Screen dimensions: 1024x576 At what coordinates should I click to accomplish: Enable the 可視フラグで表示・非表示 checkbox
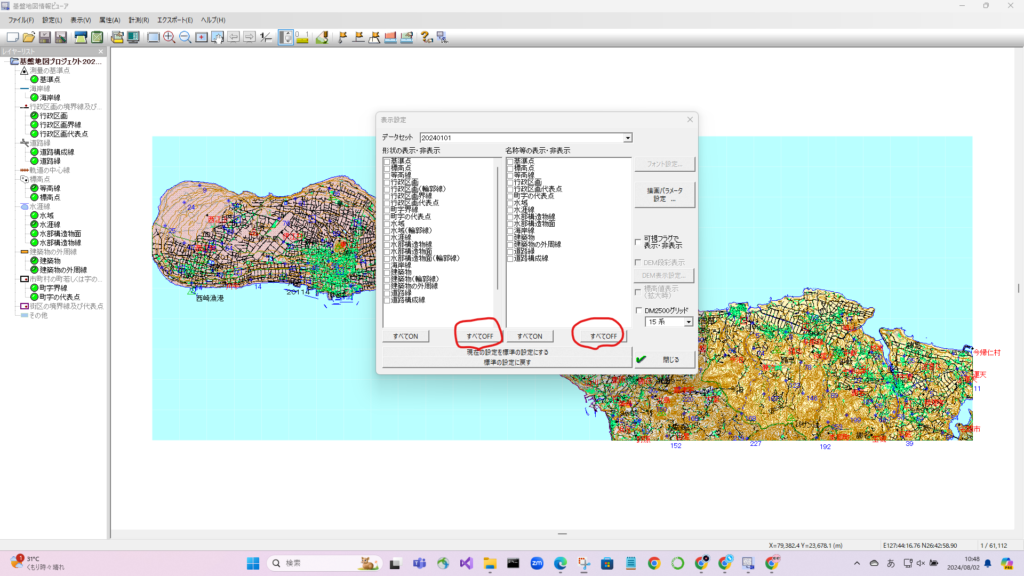tap(639, 241)
